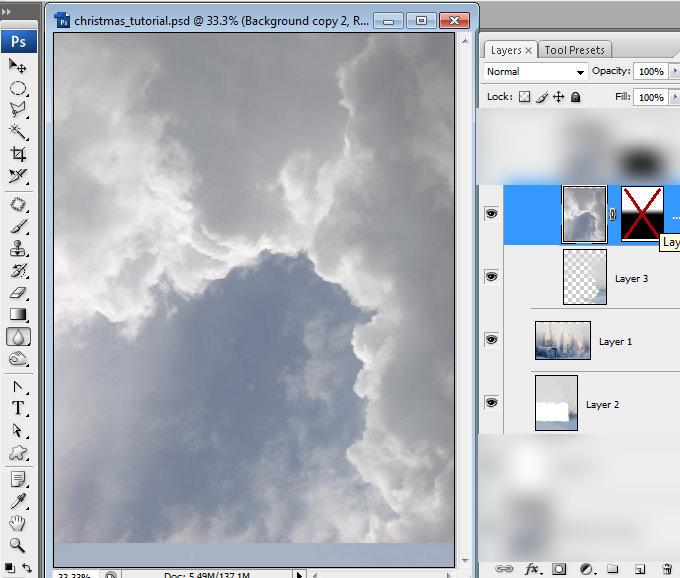
Task: Toggle visibility of Layer 1
Action: (491, 339)
